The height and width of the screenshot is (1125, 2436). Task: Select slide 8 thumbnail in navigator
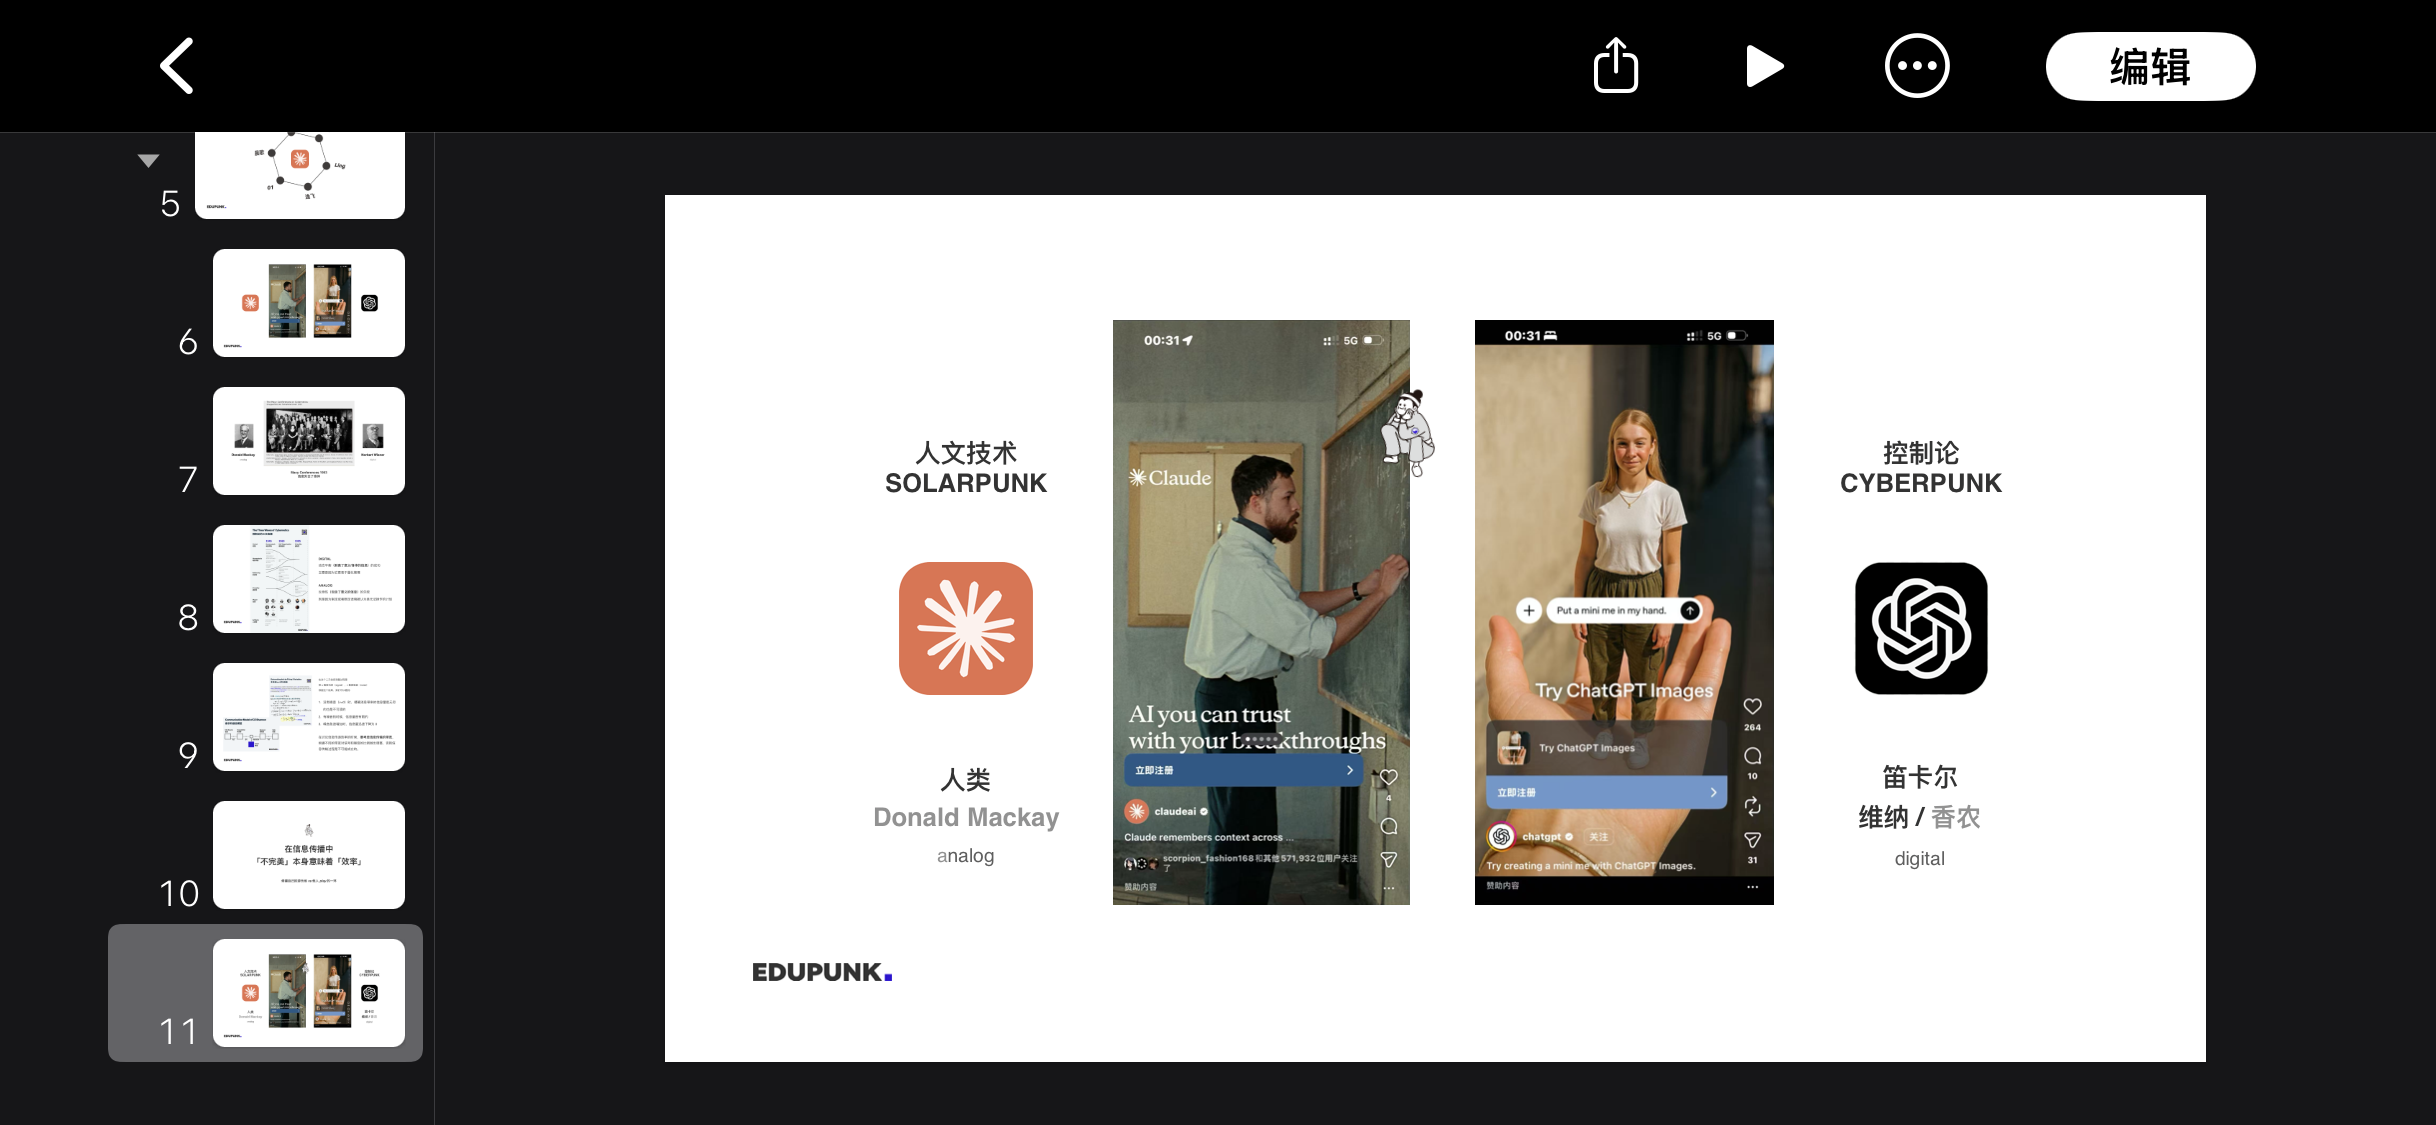click(309, 578)
